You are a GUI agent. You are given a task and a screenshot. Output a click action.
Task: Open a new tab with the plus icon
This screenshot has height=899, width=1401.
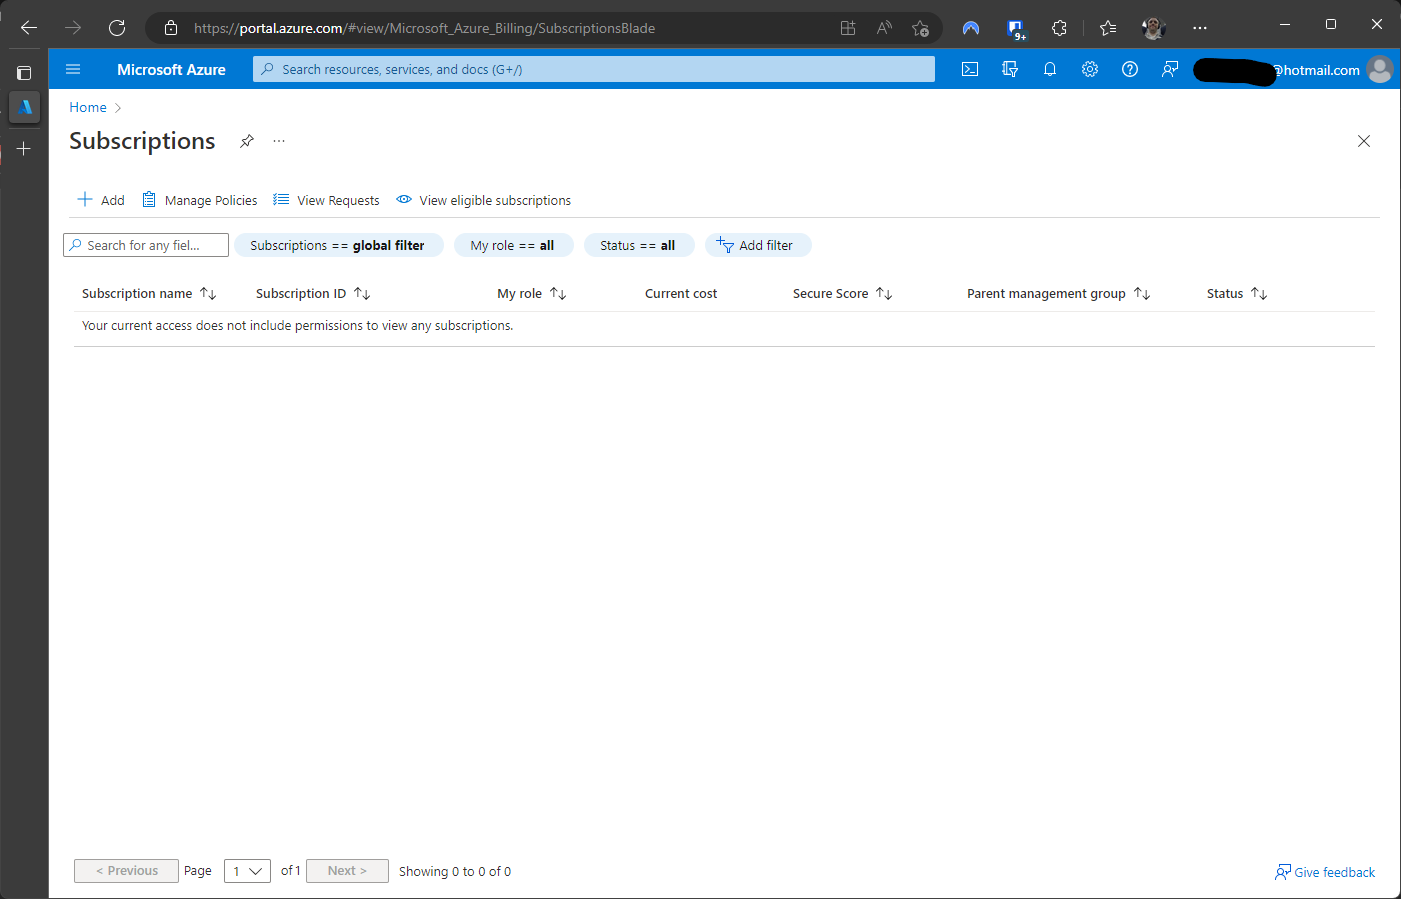coord(24,149)
